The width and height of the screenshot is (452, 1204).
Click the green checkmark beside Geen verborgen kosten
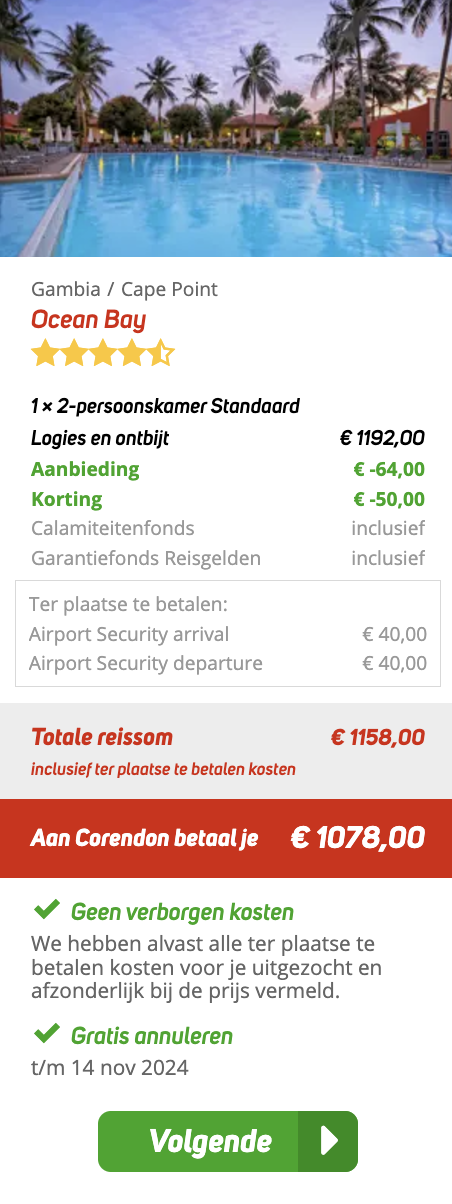click(46, 910)
